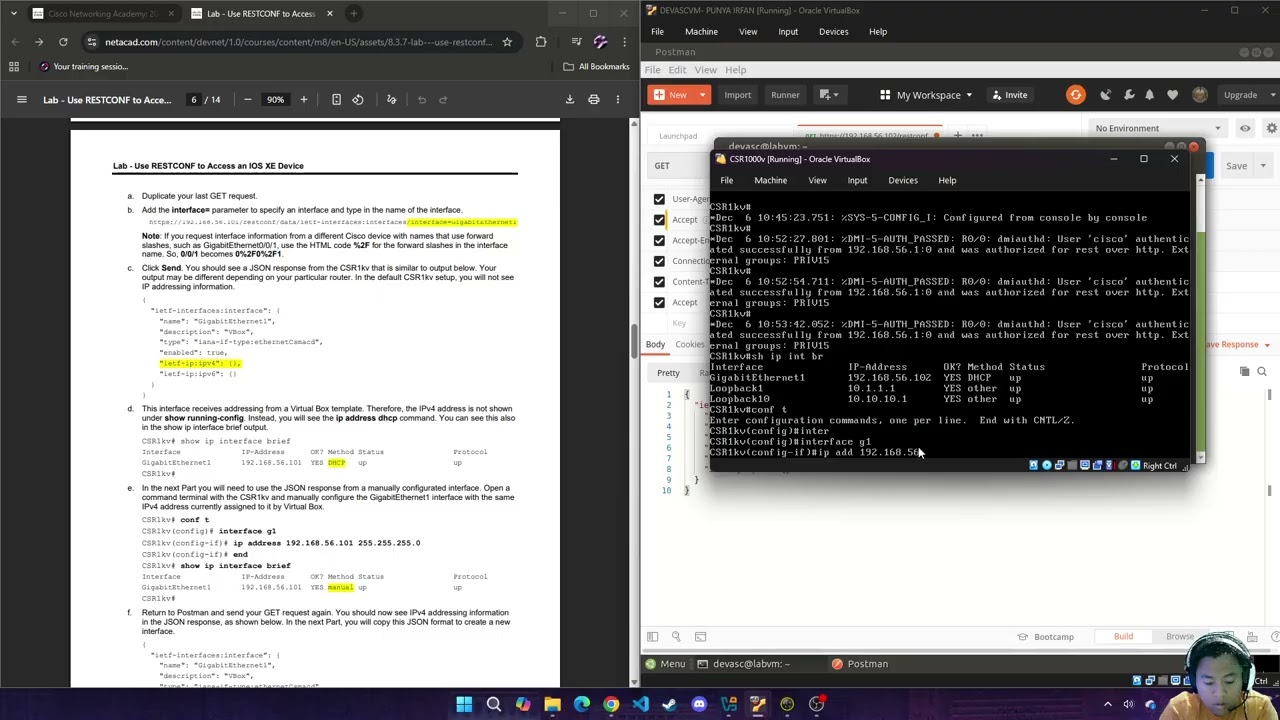Open Discord from taskbar
The width and height of the screenshot is (1280, 720).
[699, 704]
